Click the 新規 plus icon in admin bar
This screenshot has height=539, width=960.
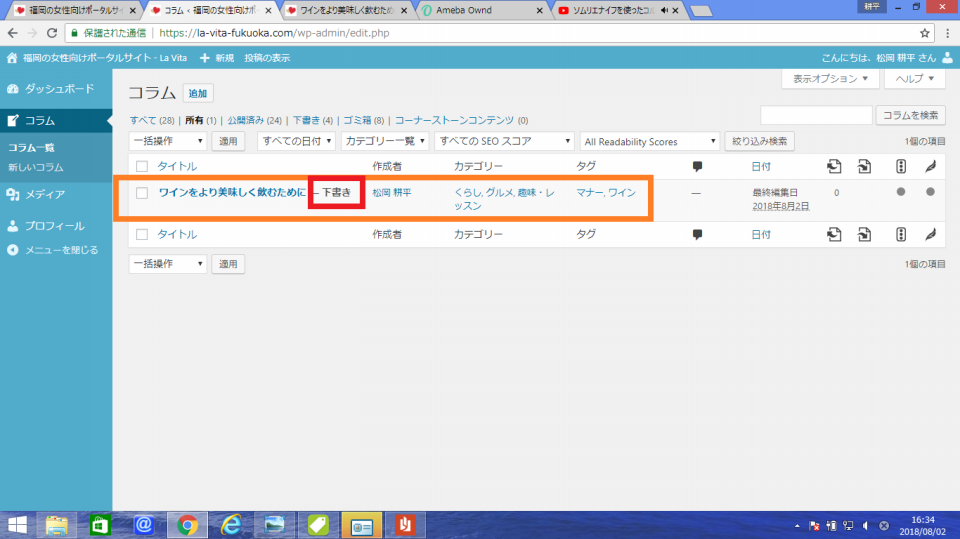click(204, 58)
